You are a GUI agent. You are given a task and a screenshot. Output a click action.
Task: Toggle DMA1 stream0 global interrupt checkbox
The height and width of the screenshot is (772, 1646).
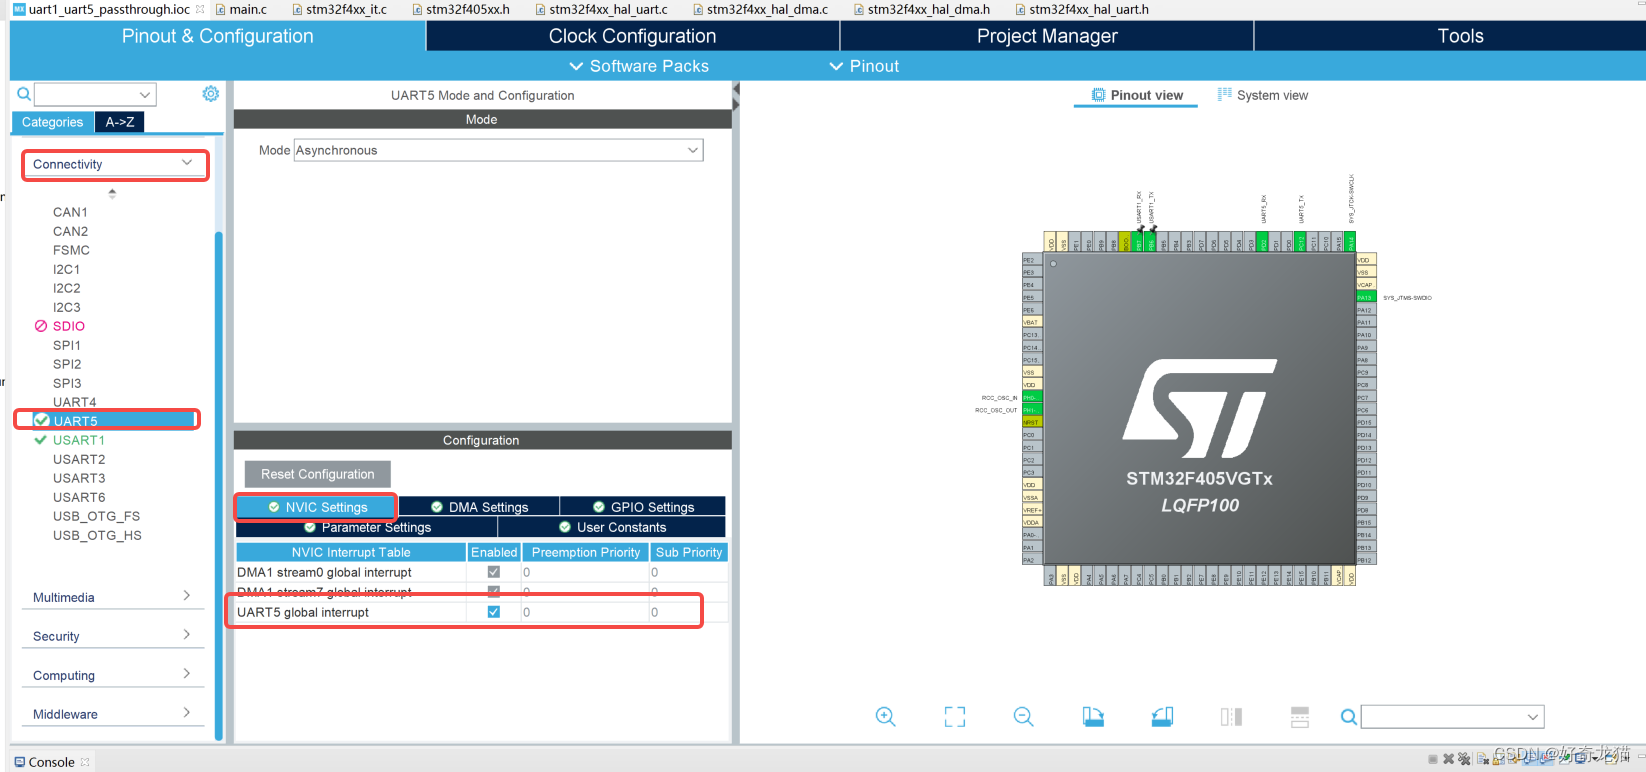pos(493,572)
